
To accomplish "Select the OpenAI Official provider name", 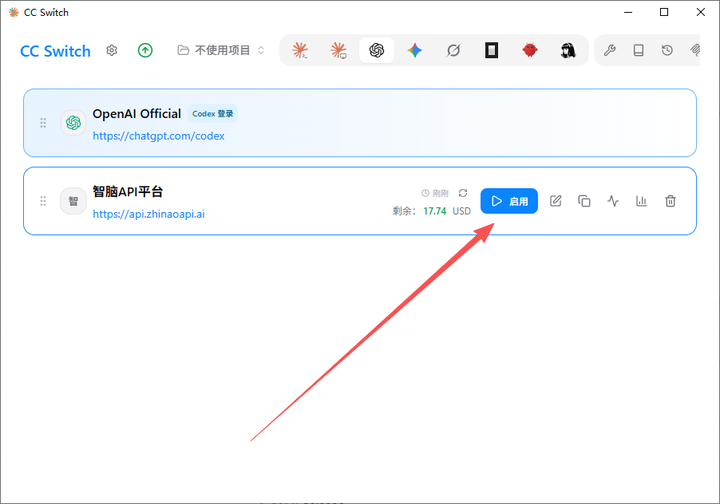I will tap(137, 114).
